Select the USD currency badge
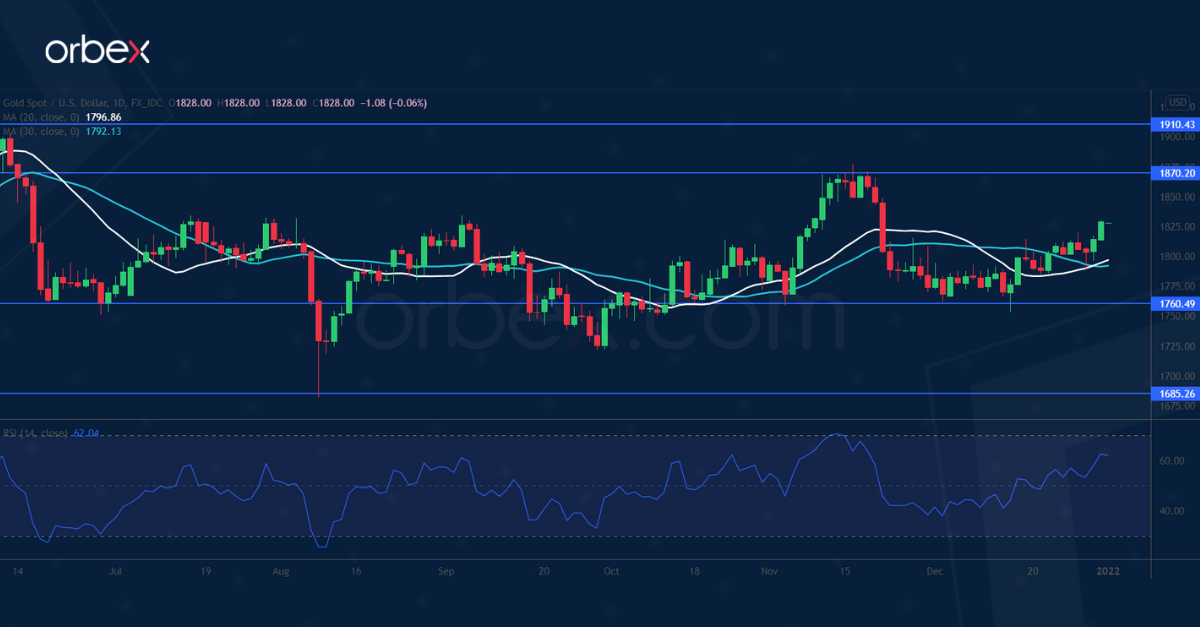Screen dimensions: 1200x627 [x=1177, y=102]
